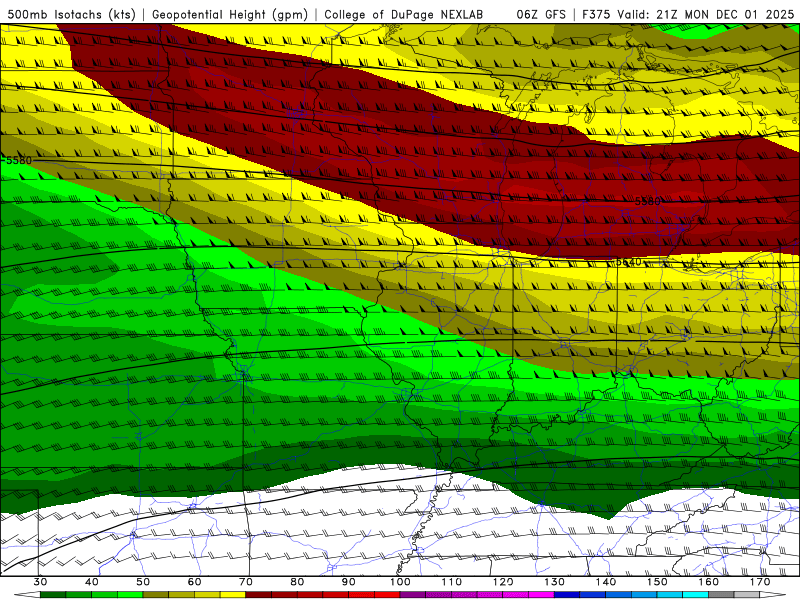Select the dark gray 160-165 kt legend swatch

[x=721, y=595]
